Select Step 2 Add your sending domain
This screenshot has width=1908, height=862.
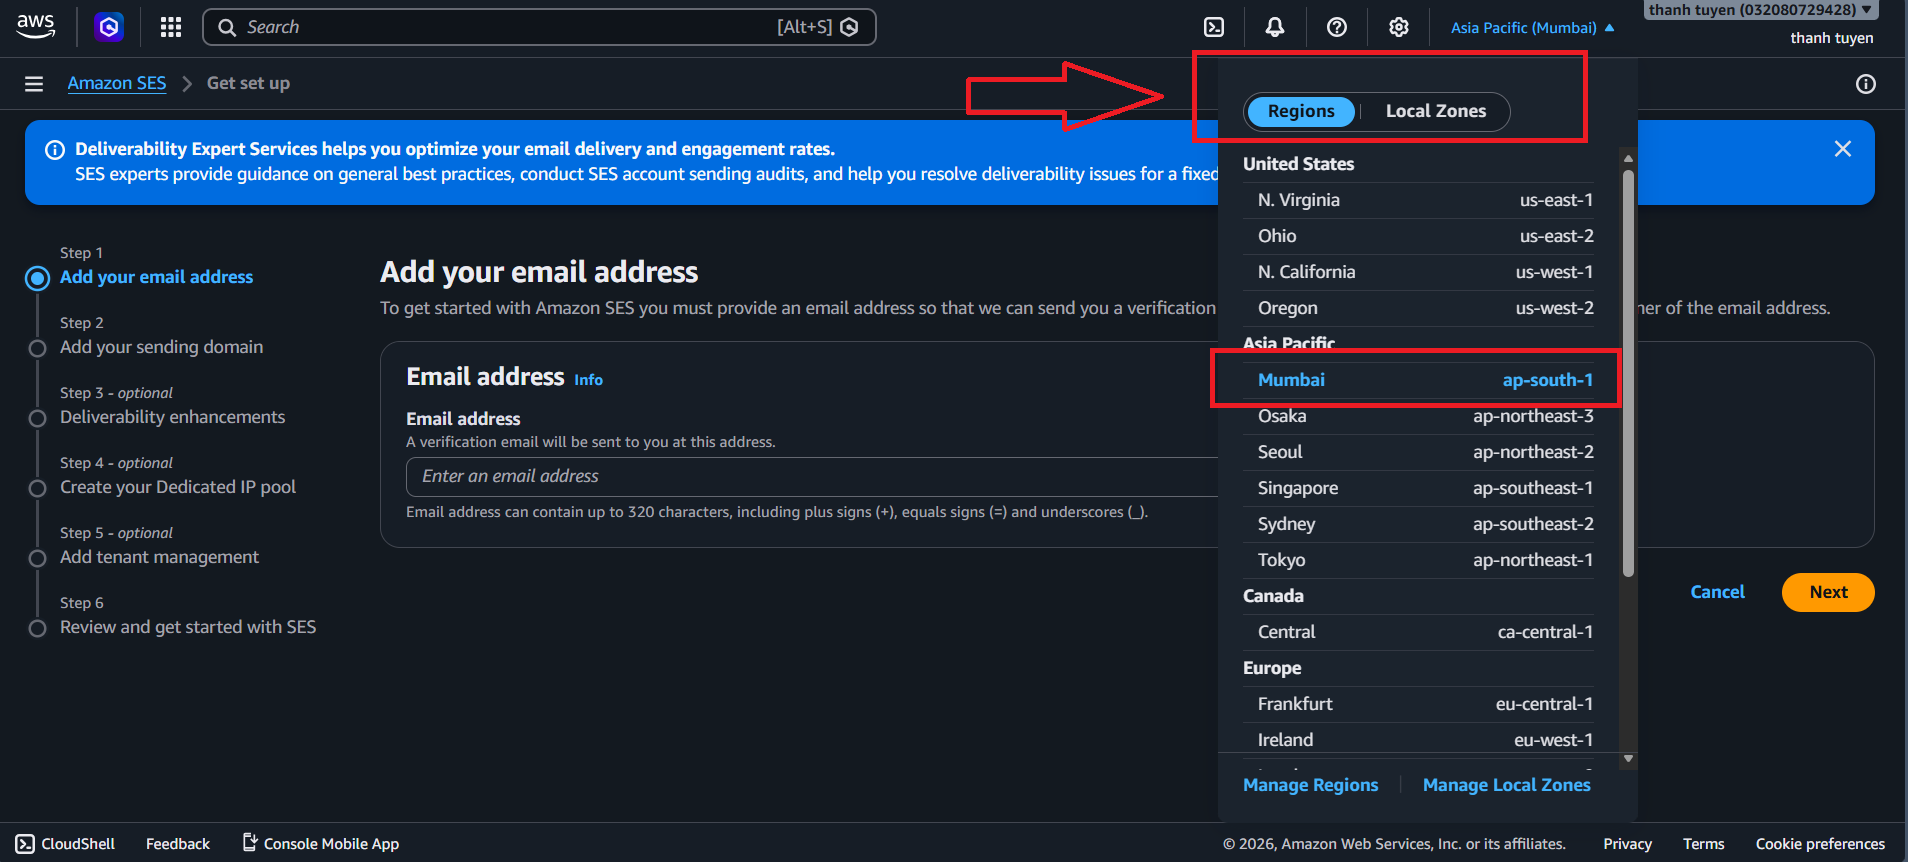(161, 347)
